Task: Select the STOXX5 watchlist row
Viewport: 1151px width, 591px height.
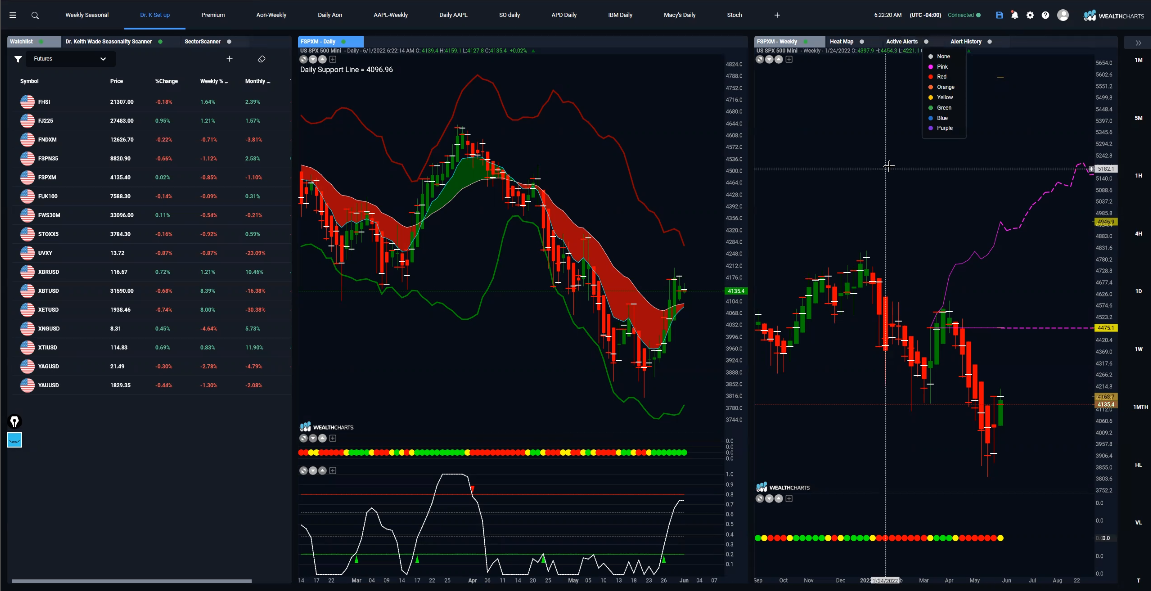Action: (x=150, y=233)
